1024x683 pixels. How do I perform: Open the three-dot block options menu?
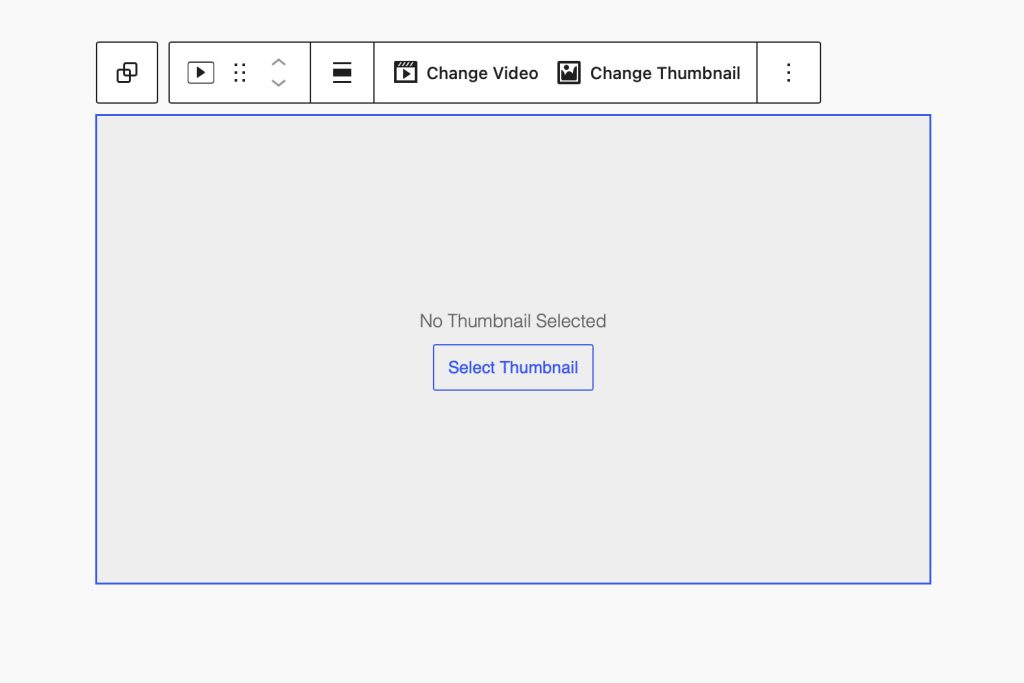[789, 72]
